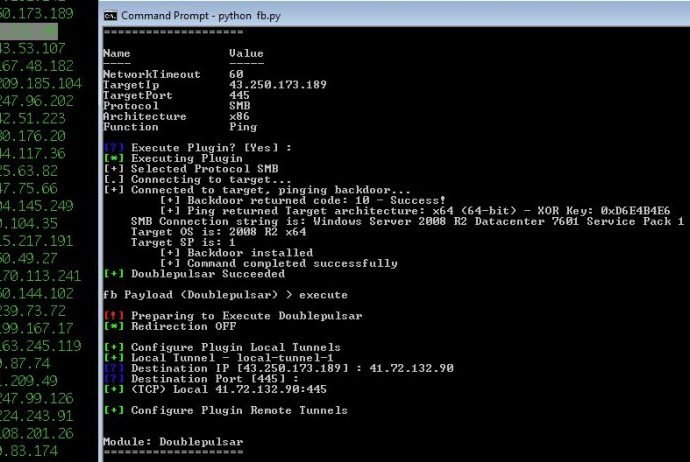Click the '(TCP) Local 41.72.132.90:445' line
Image resolution: width=690 pixels, height=462 pixels.
coord(216,389)
